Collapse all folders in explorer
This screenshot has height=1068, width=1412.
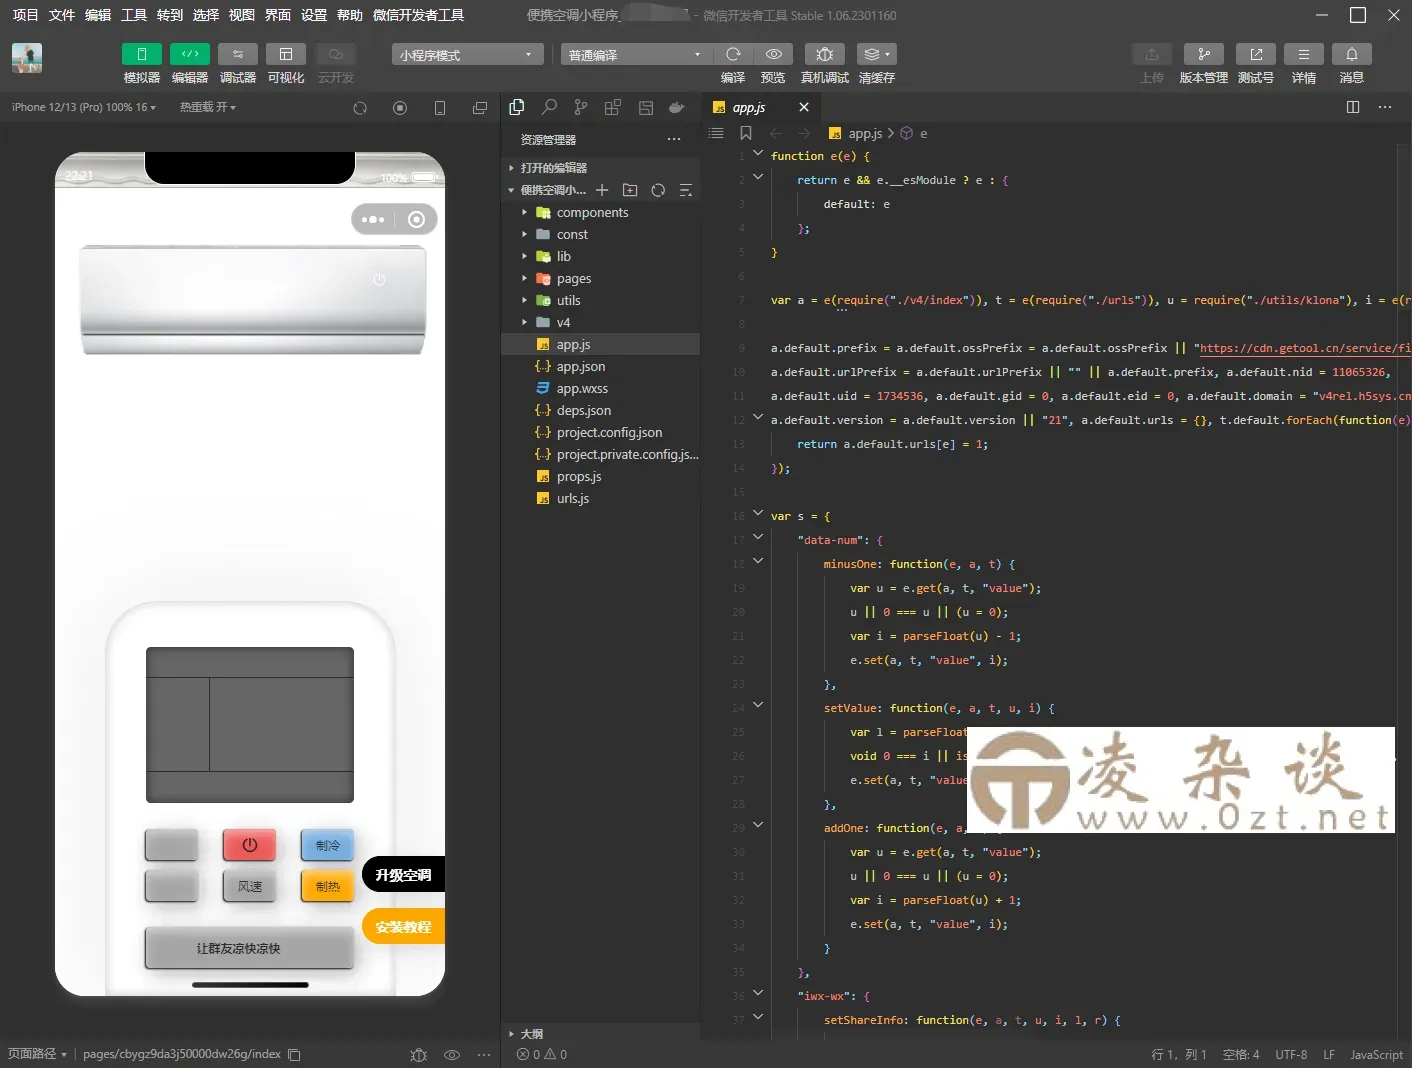[686, 190]
